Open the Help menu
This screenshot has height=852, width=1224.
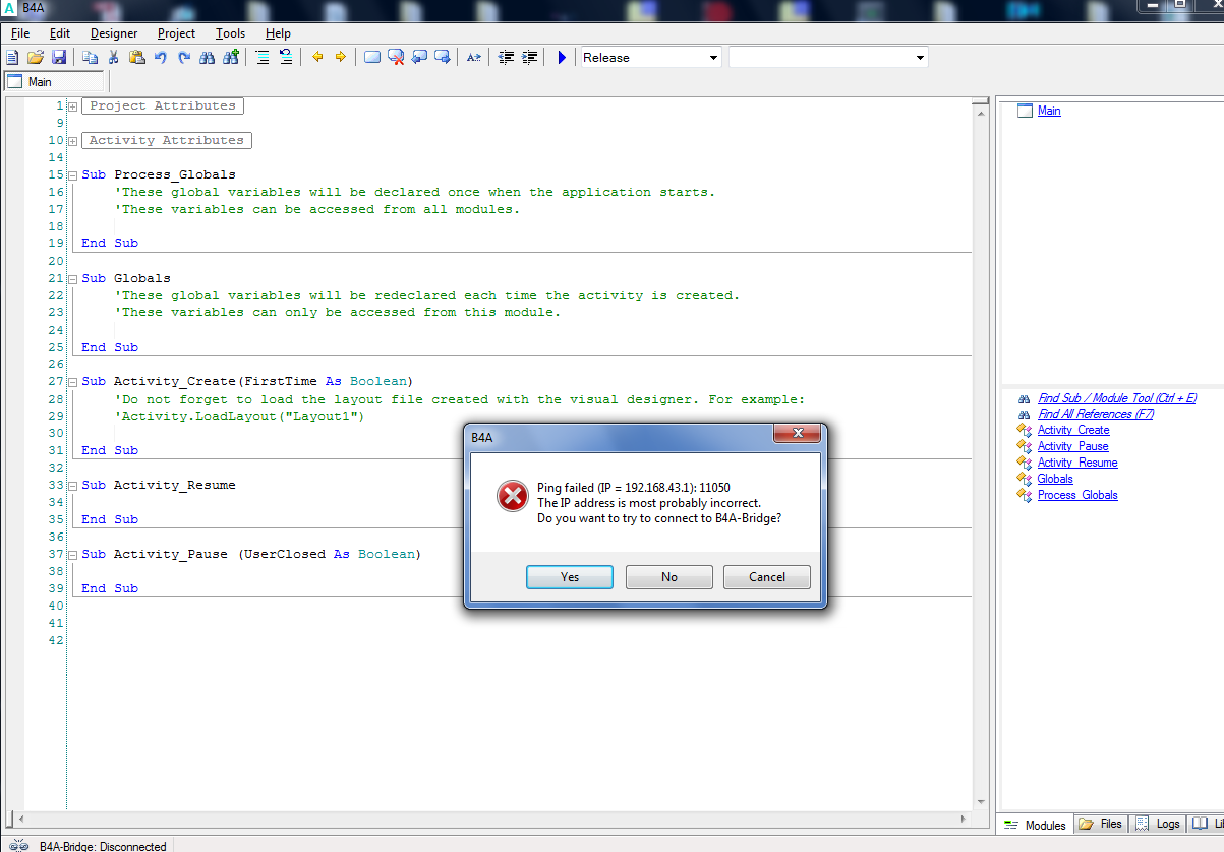(x=278, y=33)
